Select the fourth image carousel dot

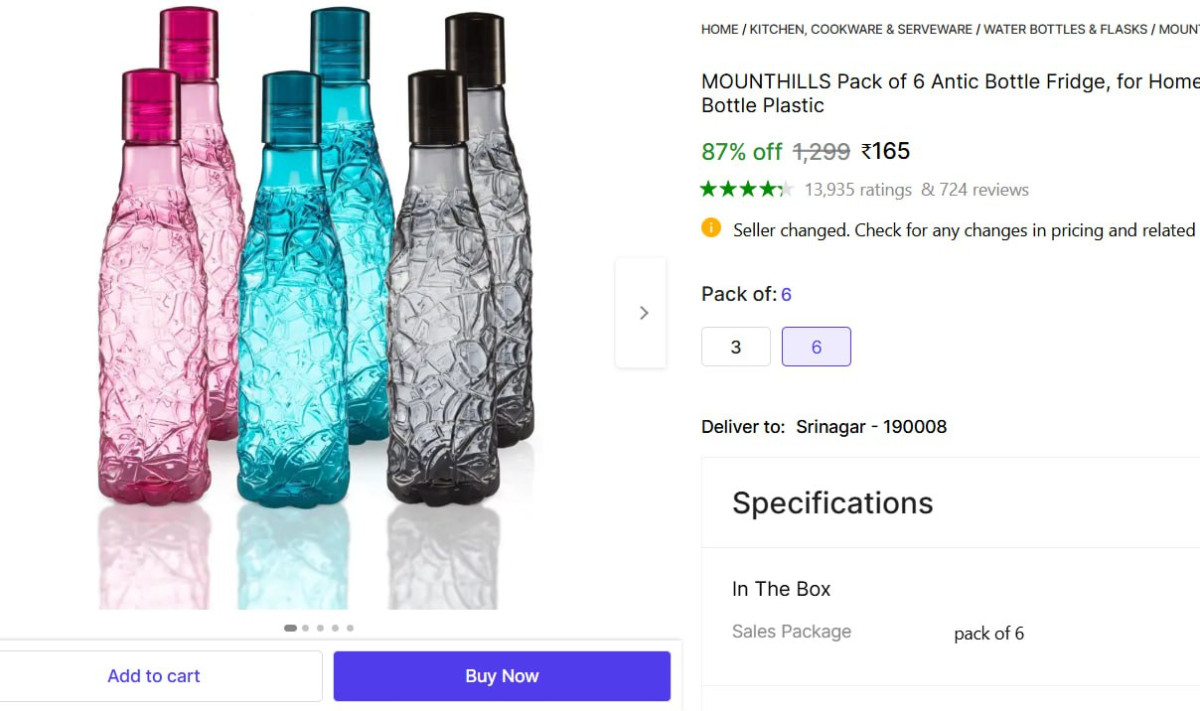click(x=335, y=628)
